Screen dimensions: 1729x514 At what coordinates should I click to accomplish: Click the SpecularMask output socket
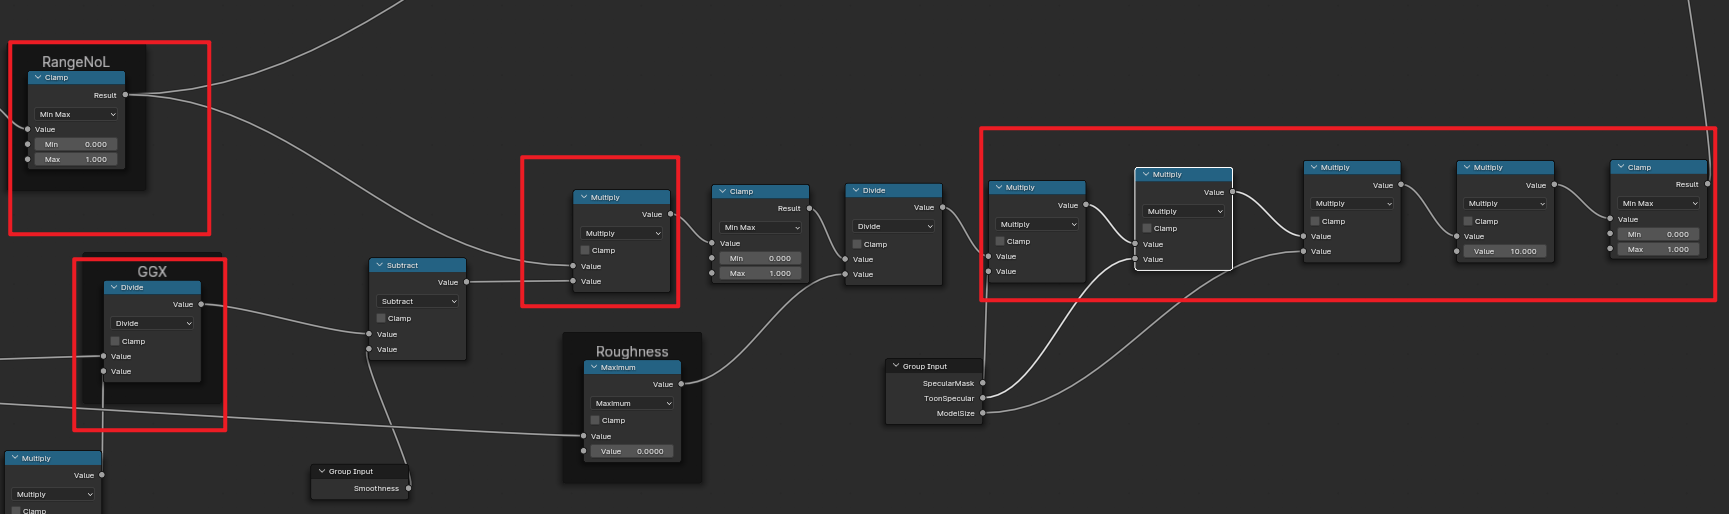point(983,383)
